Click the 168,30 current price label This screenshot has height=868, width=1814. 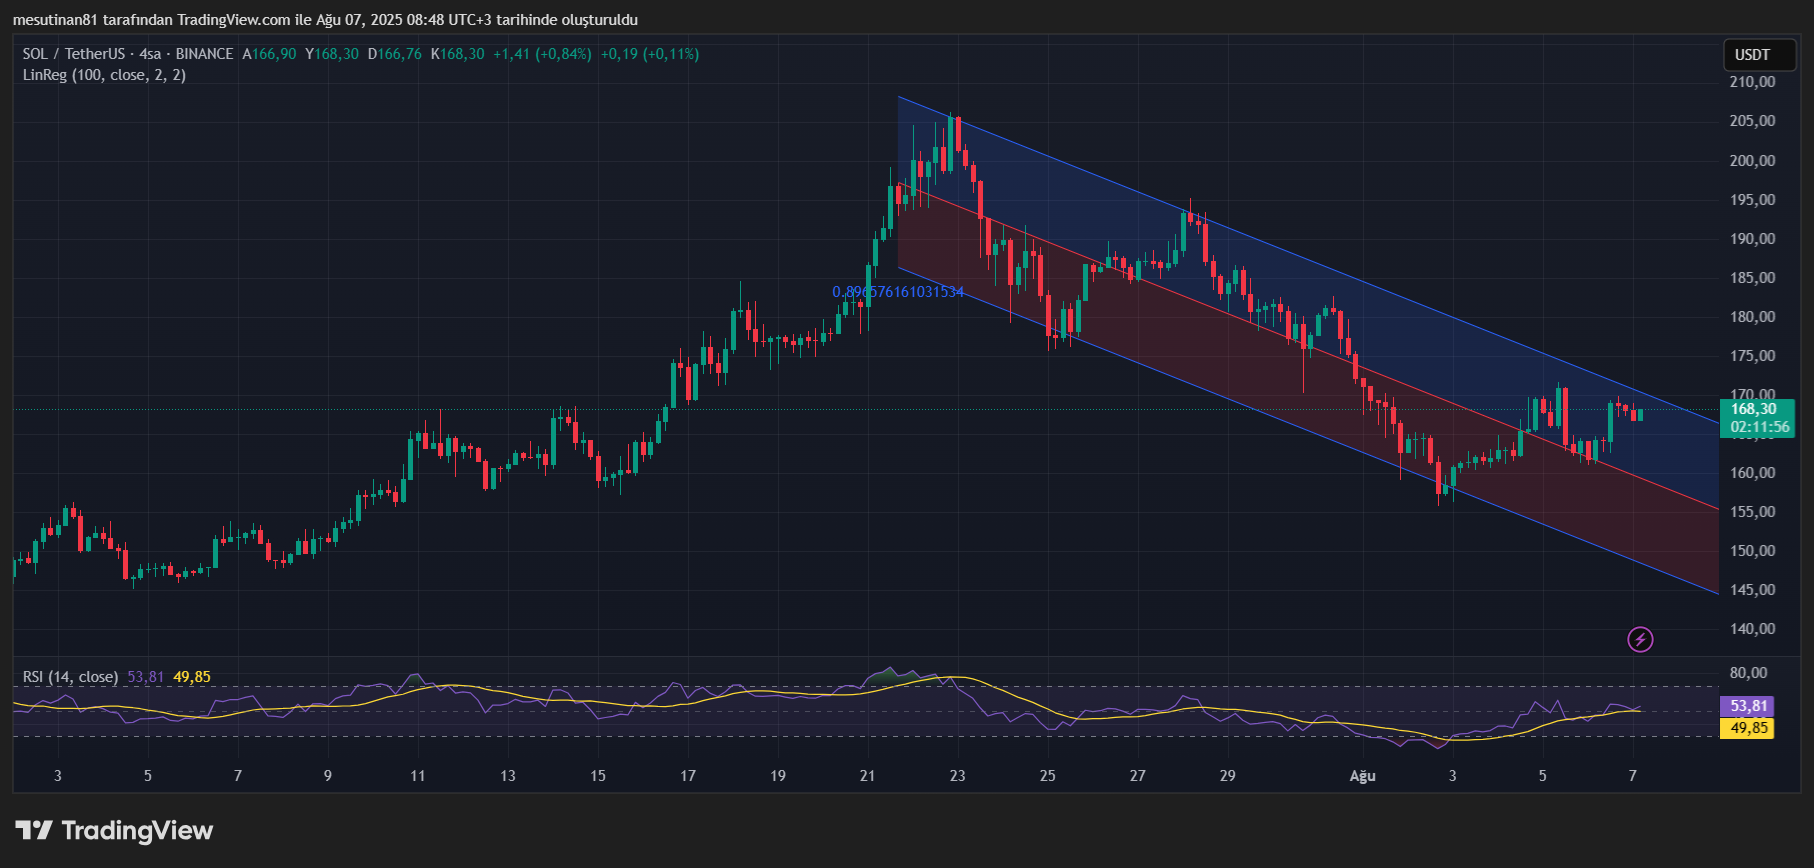coord(1757,409)
